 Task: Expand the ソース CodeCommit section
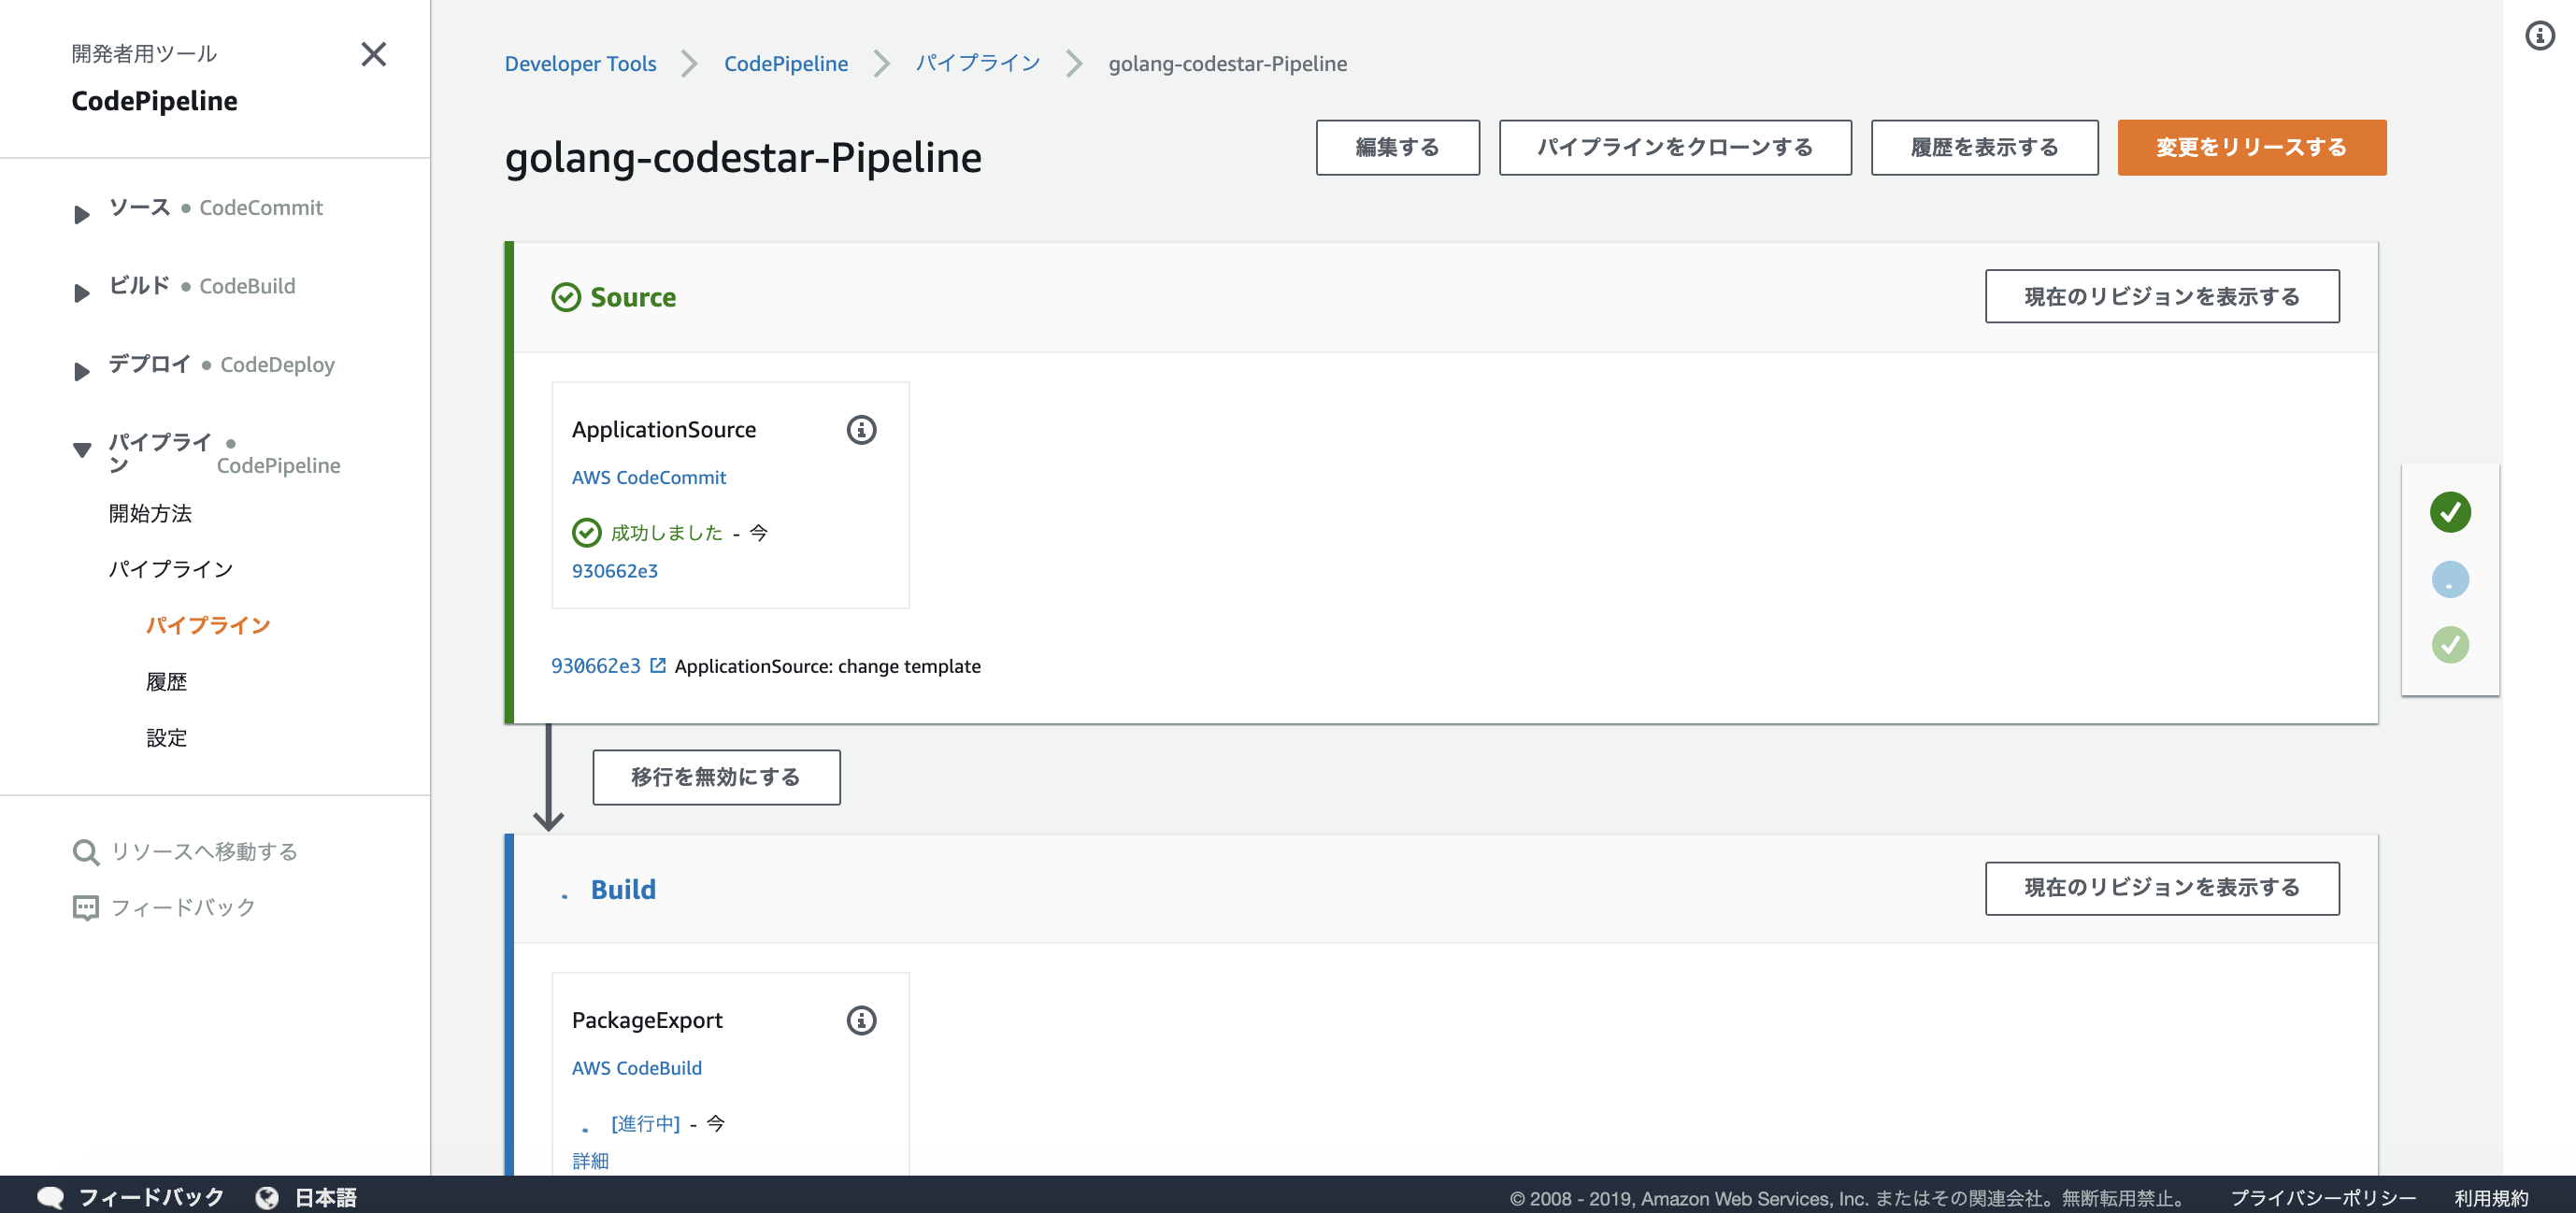82,214
